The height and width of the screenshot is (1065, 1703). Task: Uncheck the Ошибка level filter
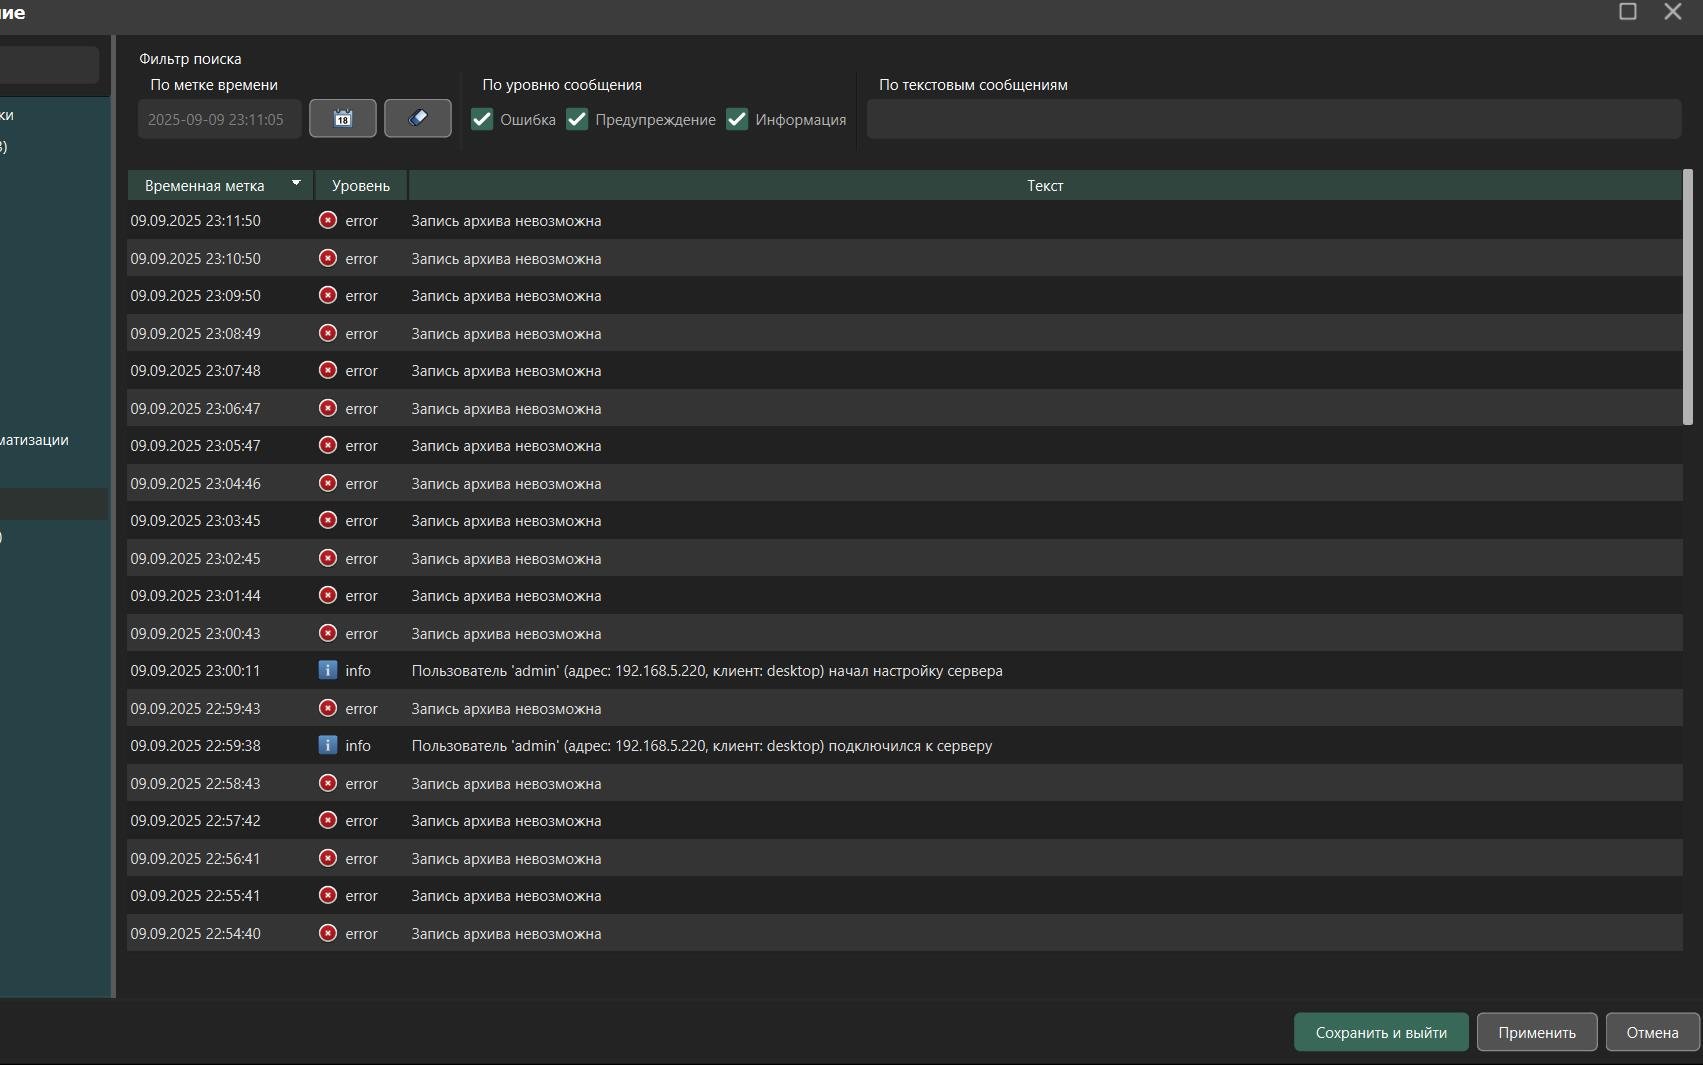482,119
